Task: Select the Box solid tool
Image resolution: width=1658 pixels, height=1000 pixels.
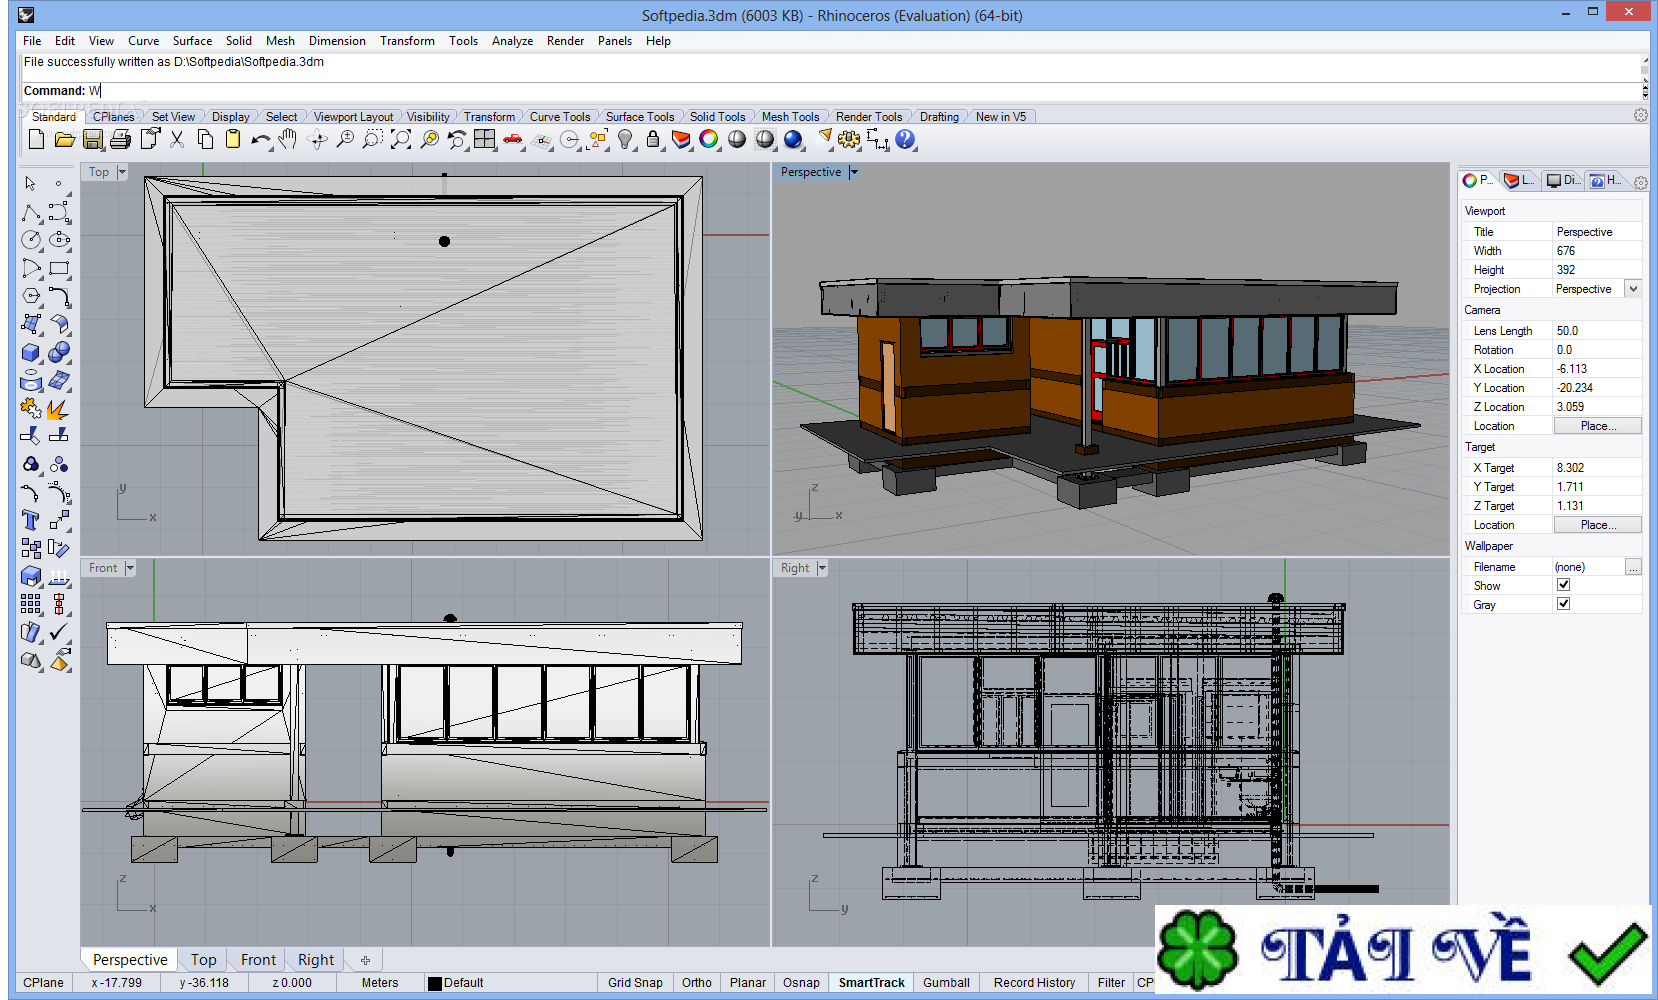Action: point(31,352)
